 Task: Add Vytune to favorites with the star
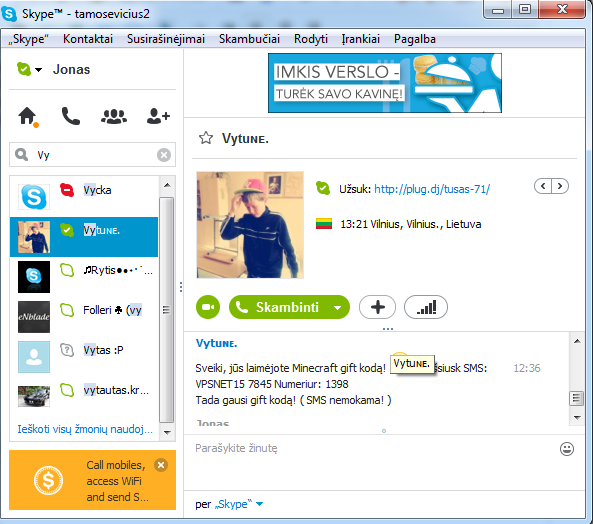(206, 138)
